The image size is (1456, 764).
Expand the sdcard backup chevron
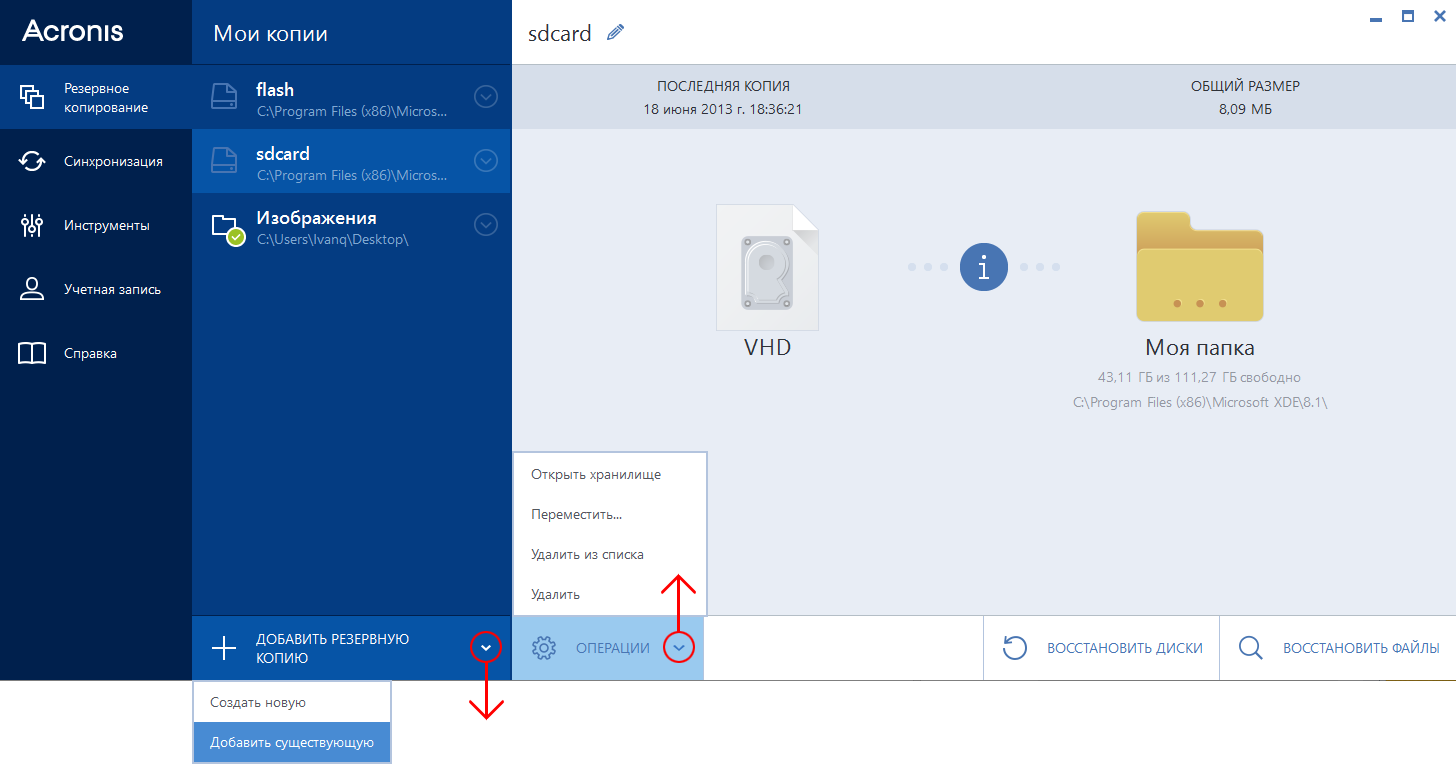pyautogui.click(x=485, y=161)
